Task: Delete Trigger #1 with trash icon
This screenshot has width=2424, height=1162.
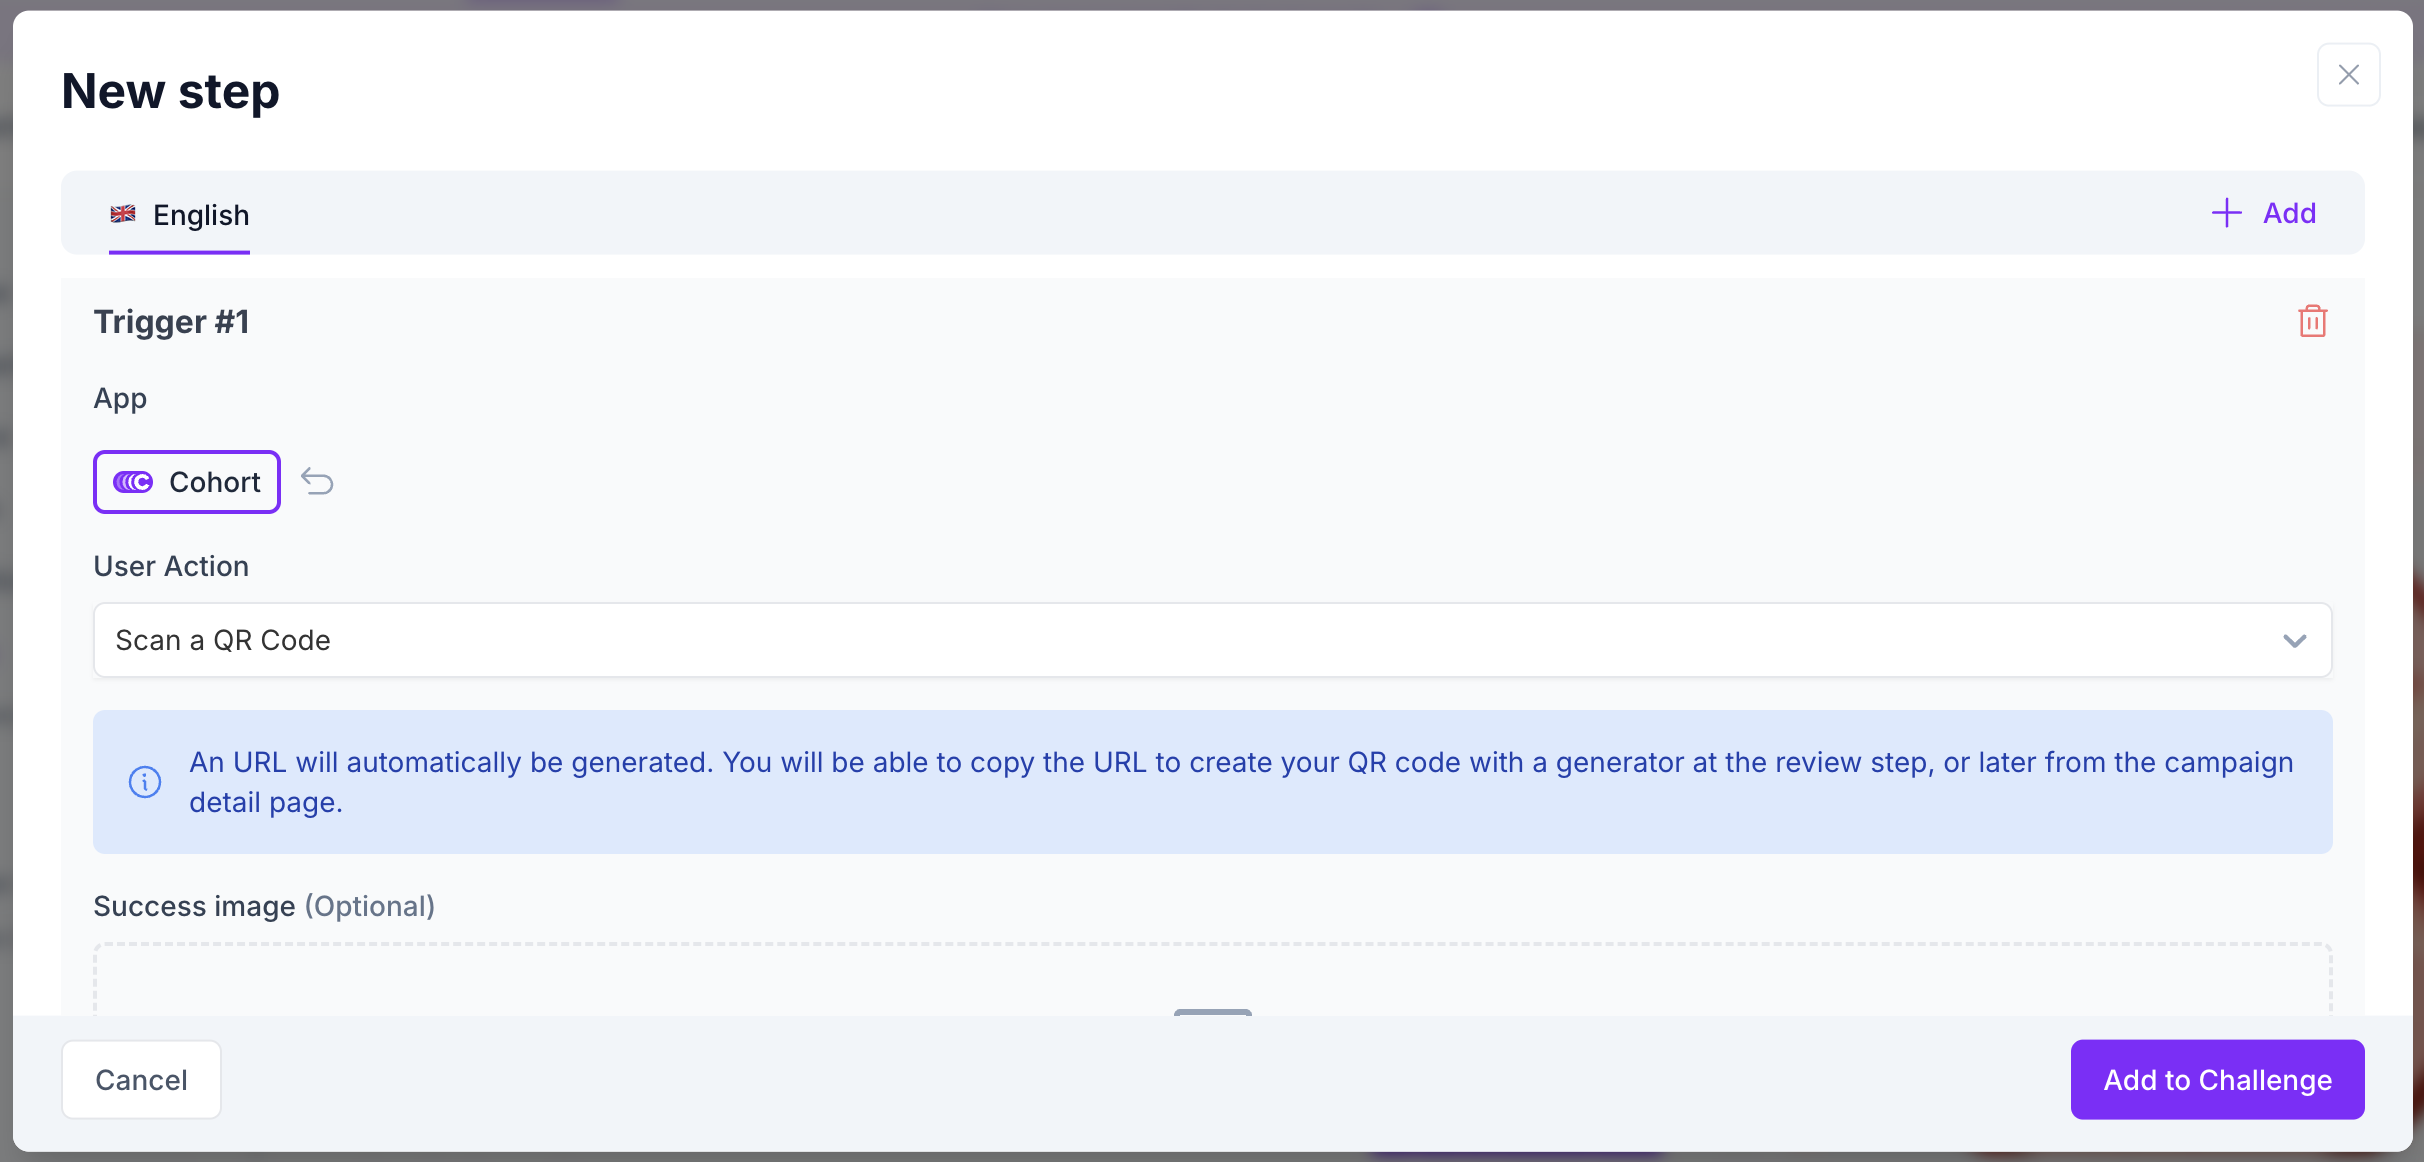Action: pyautogui.click(x=2312, y=321)
